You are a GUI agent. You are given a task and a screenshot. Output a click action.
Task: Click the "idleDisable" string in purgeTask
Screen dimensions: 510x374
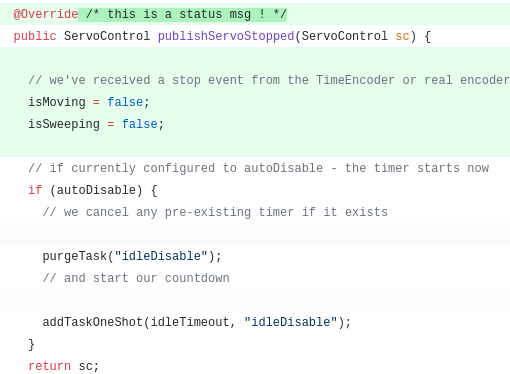[x=161, y=256]
